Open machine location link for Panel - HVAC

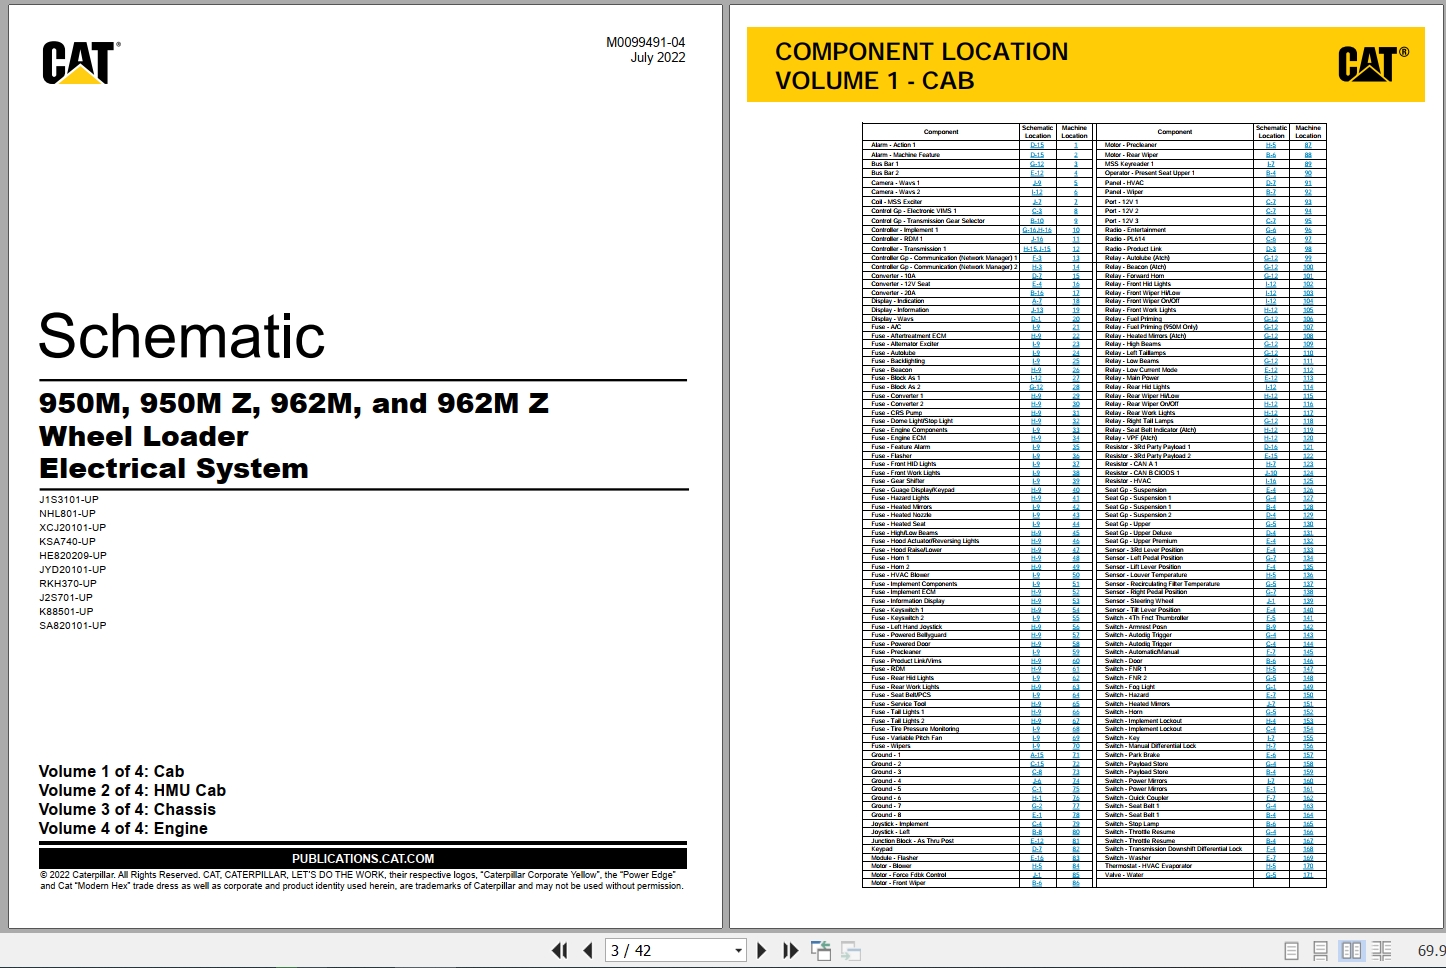coord(1308,183)
